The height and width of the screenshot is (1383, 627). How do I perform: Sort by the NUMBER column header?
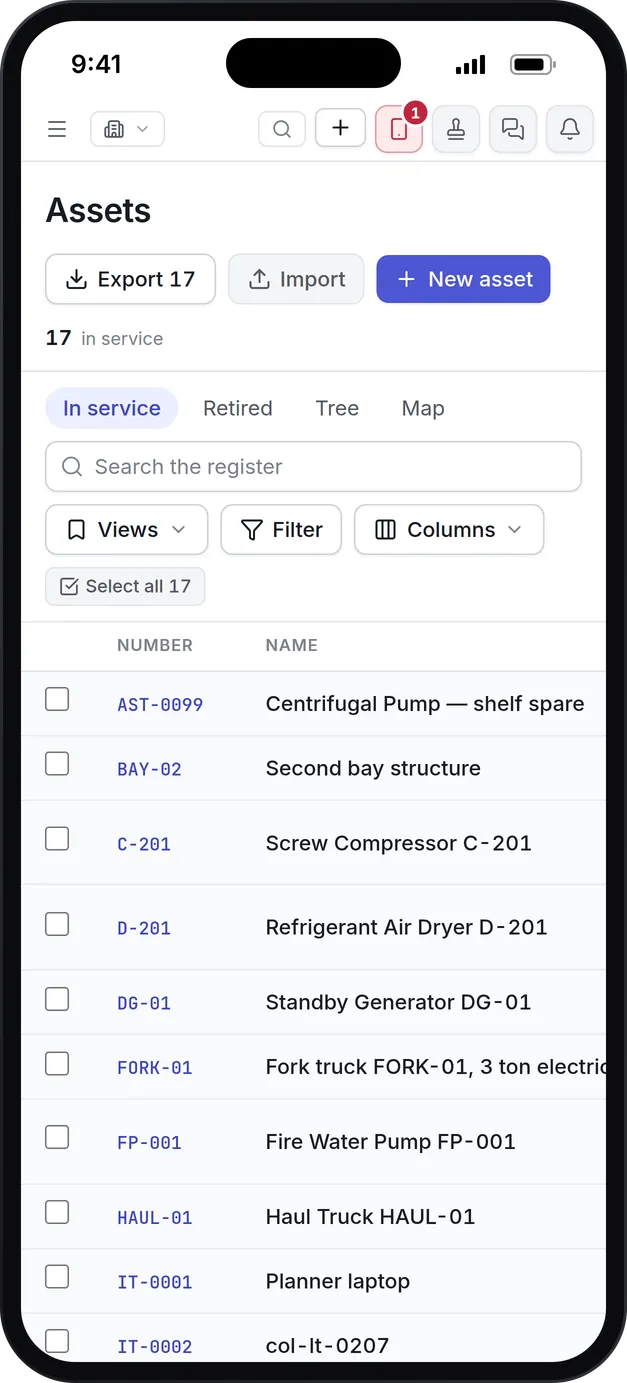pyautogui.click(x=155, y=646)
